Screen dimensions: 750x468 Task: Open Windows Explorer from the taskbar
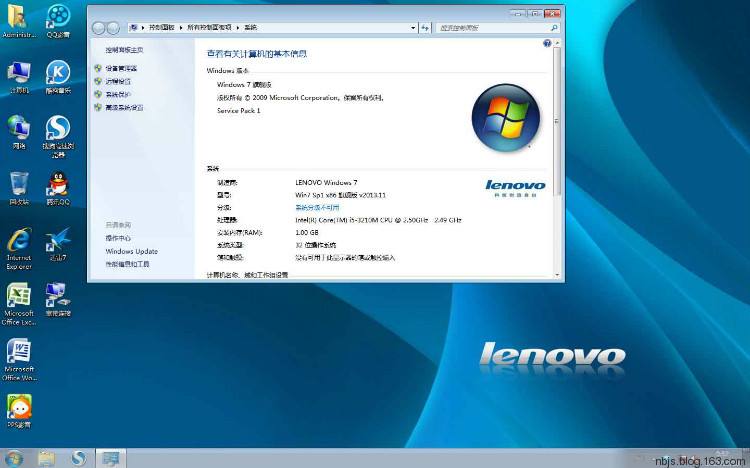coord(46,459)
